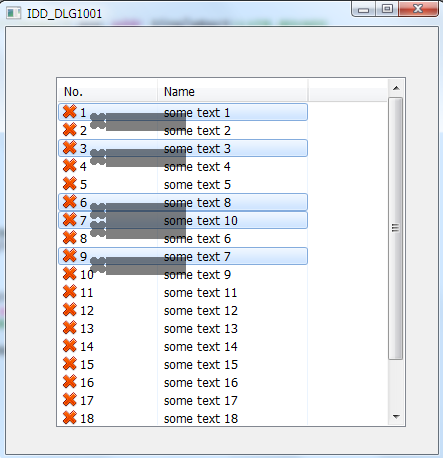Click the red X icon beside number 13
Viewport: 443px width, 458px height.
tap(70, 328)
